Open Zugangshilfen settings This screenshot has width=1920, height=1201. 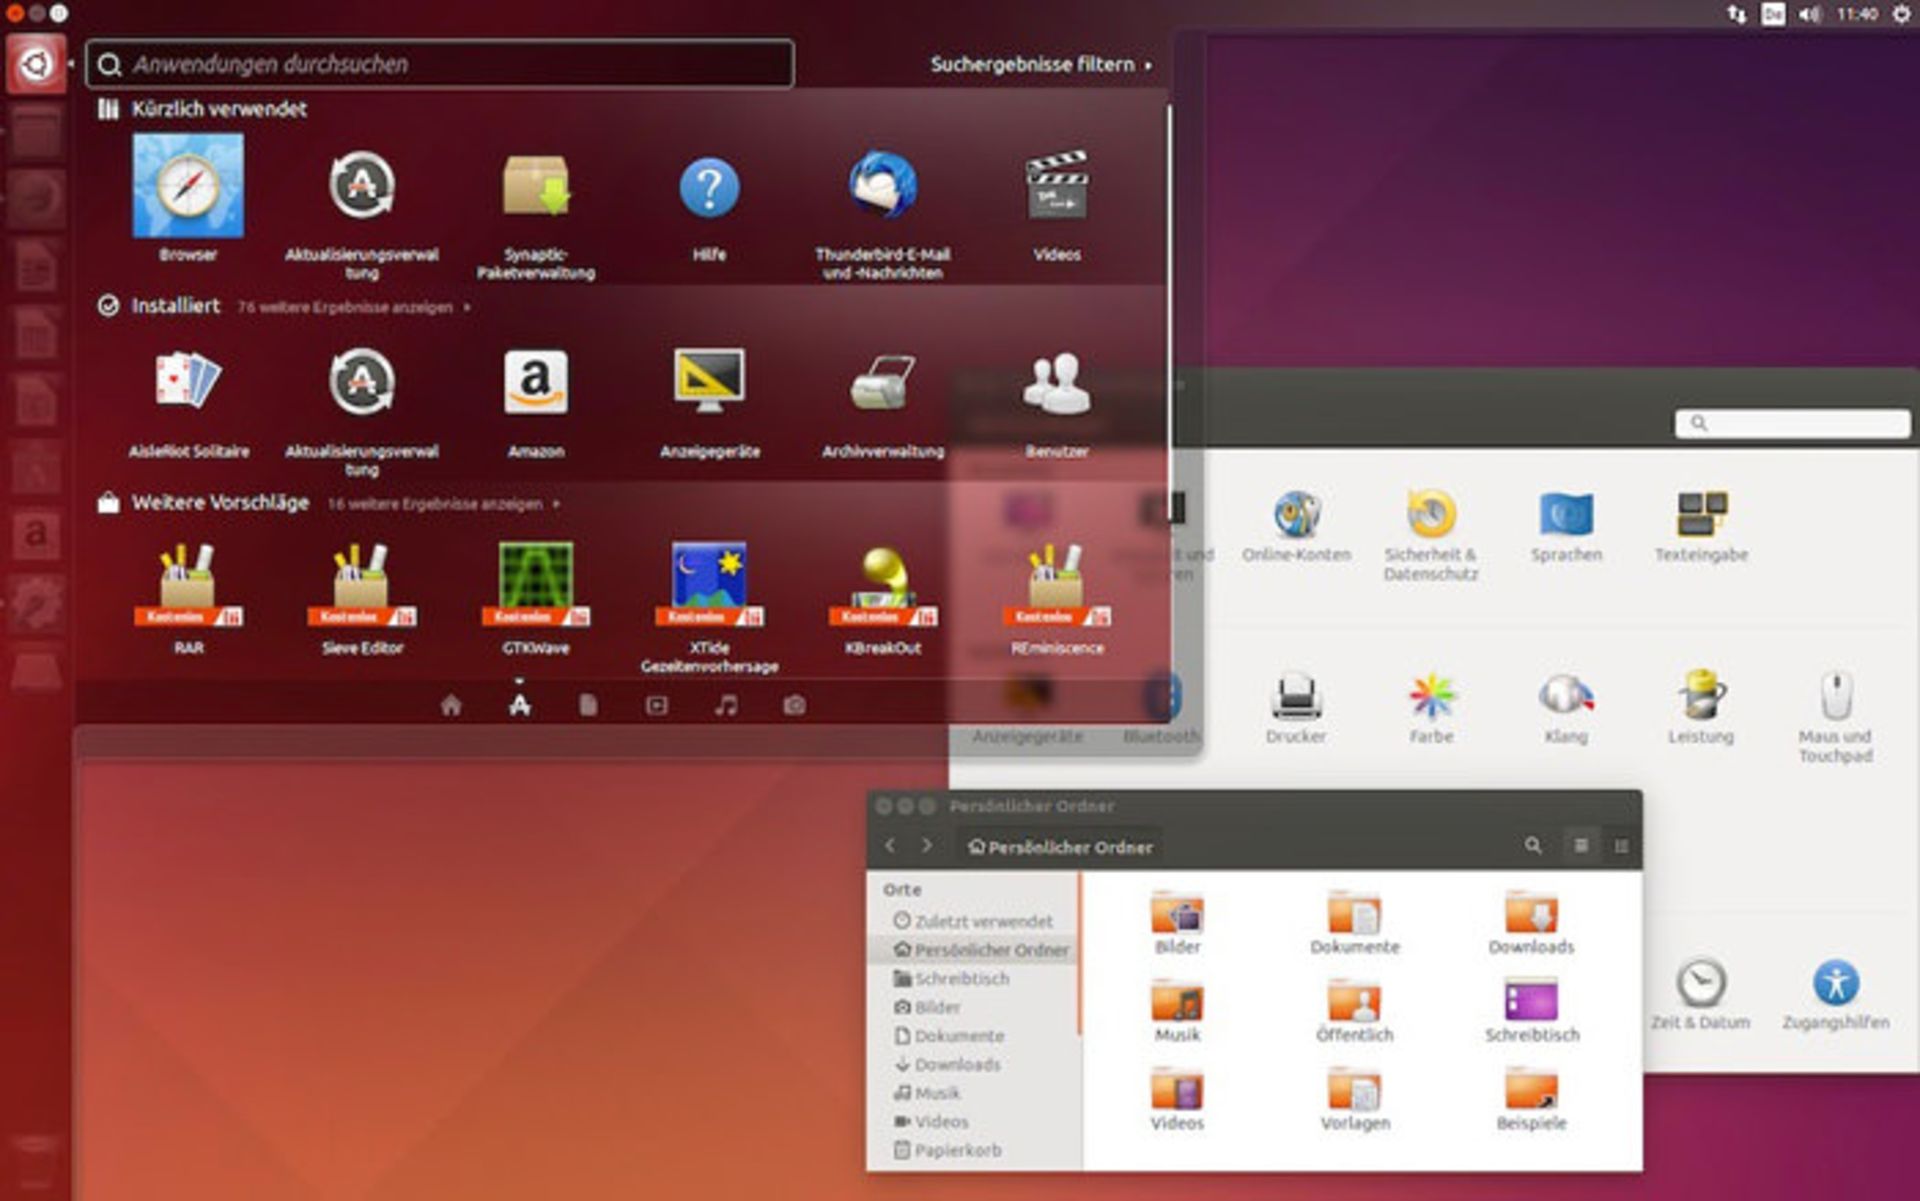1836,994
